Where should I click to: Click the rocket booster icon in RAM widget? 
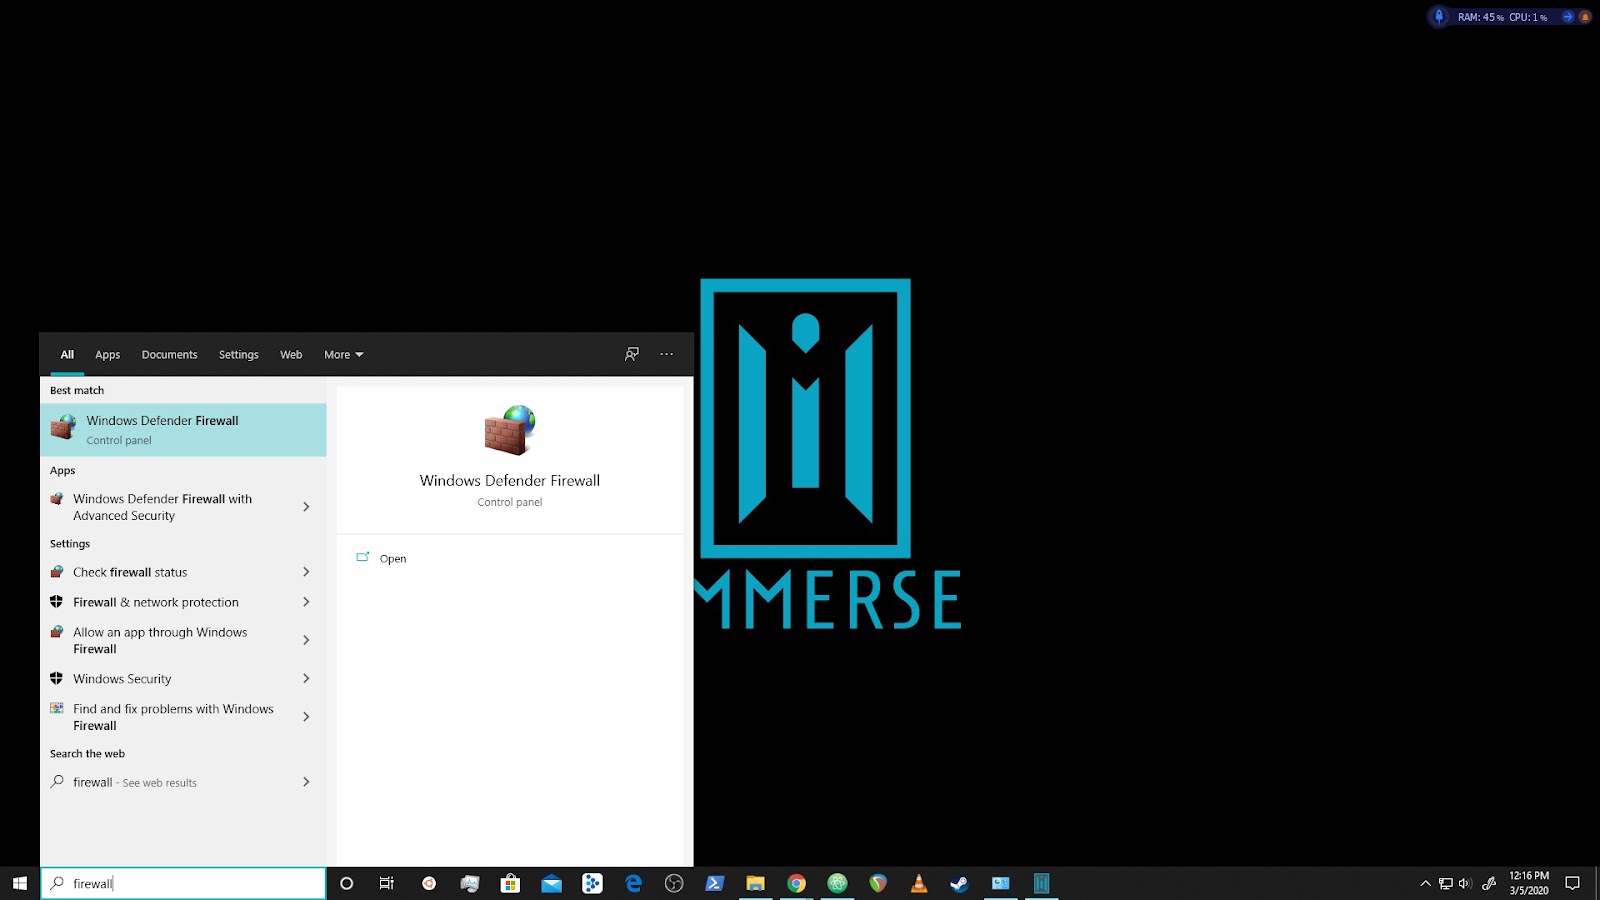[x=1439, y=16]
